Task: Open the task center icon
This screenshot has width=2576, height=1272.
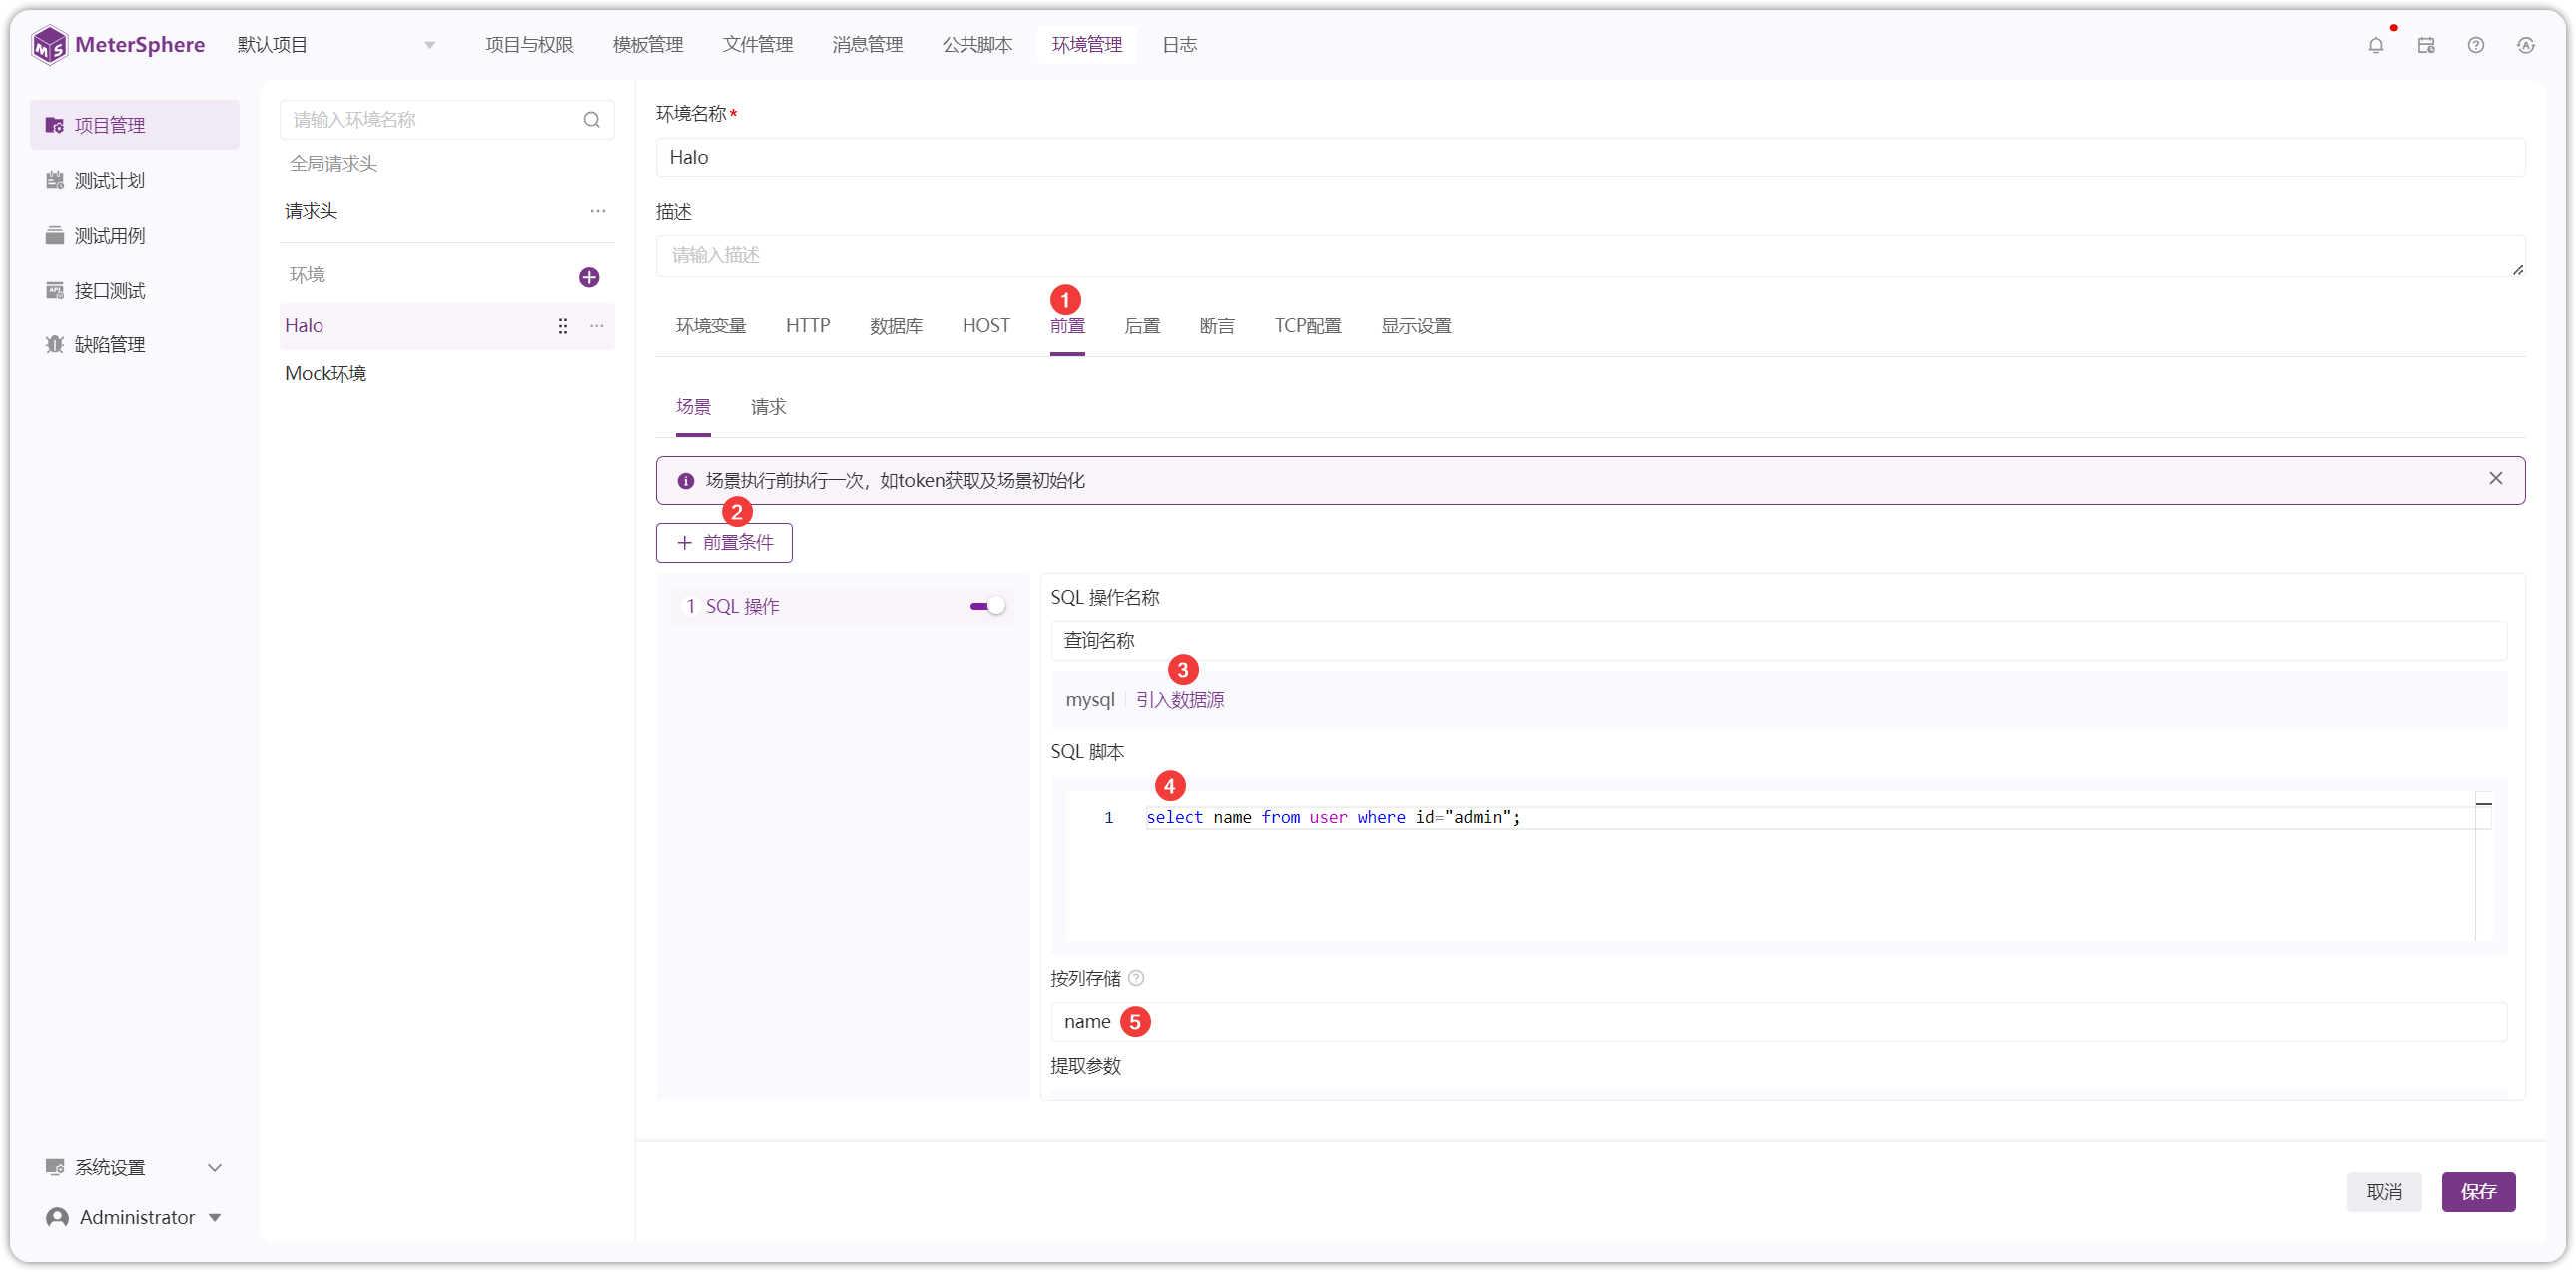Action: [2426, 45]
